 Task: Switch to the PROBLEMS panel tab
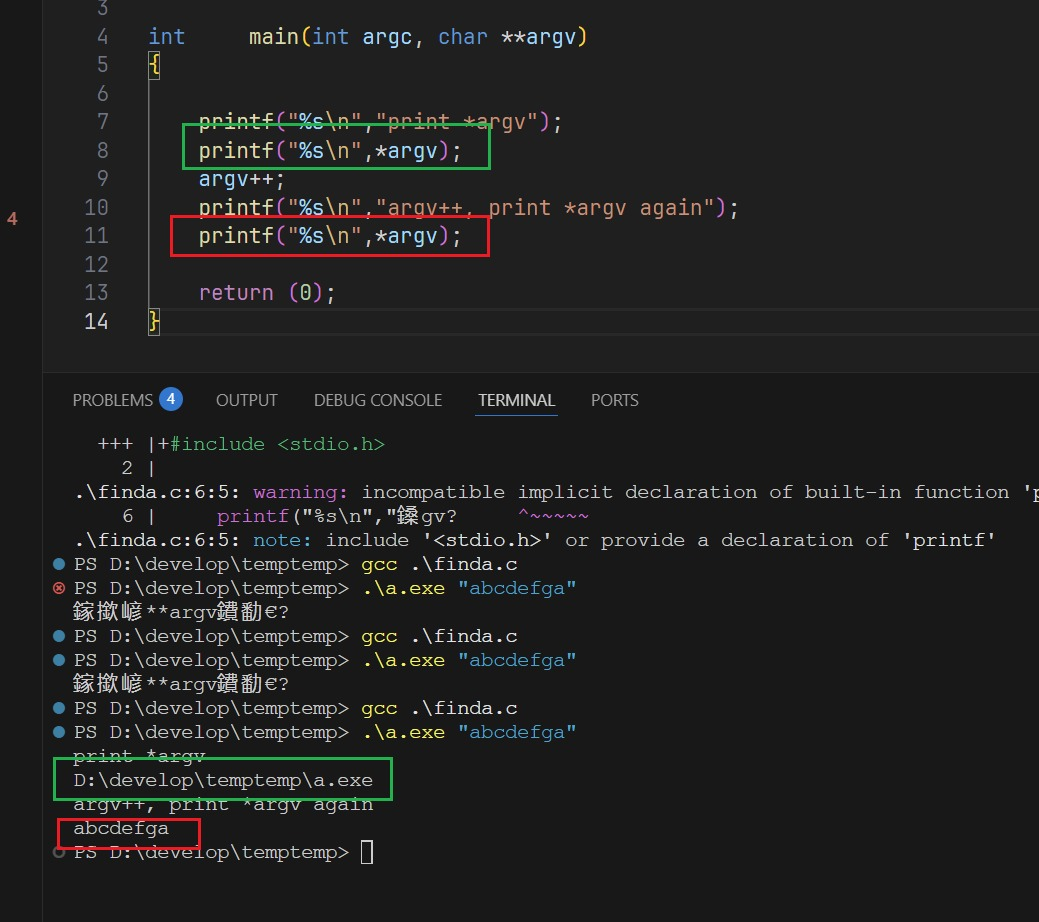point(112,400)
